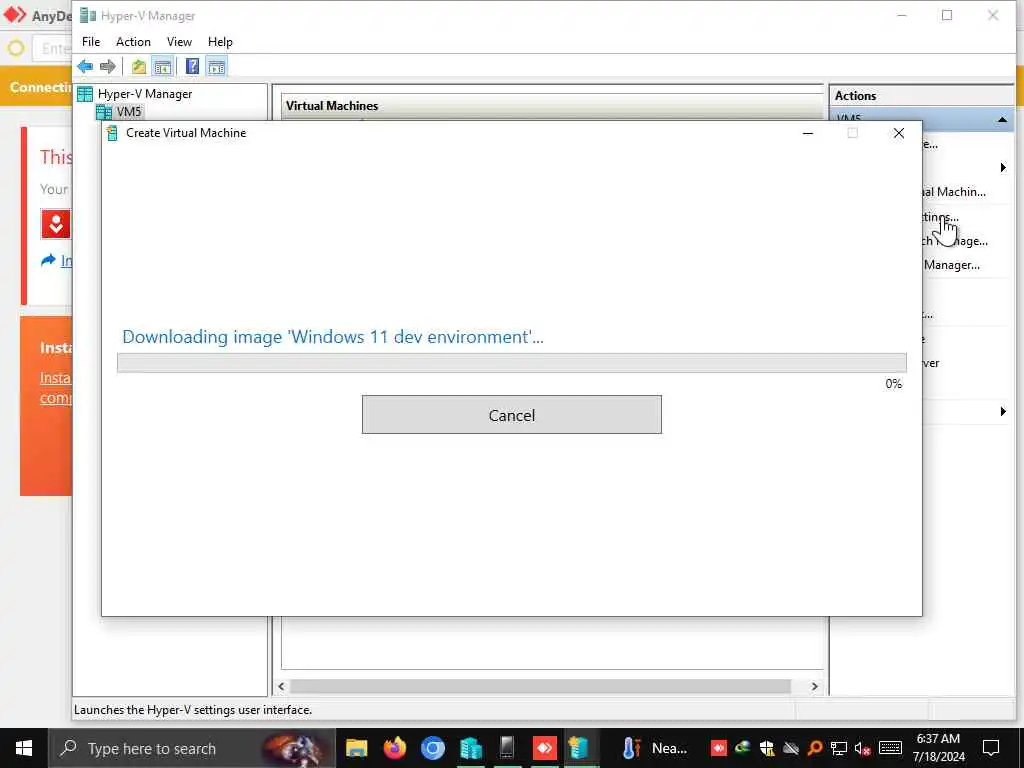Image resolution: width=1024 pixels, height=768 pixels.
Task: Click the action ending in 'al Machin...'
Action: click(x=953, y=192)
